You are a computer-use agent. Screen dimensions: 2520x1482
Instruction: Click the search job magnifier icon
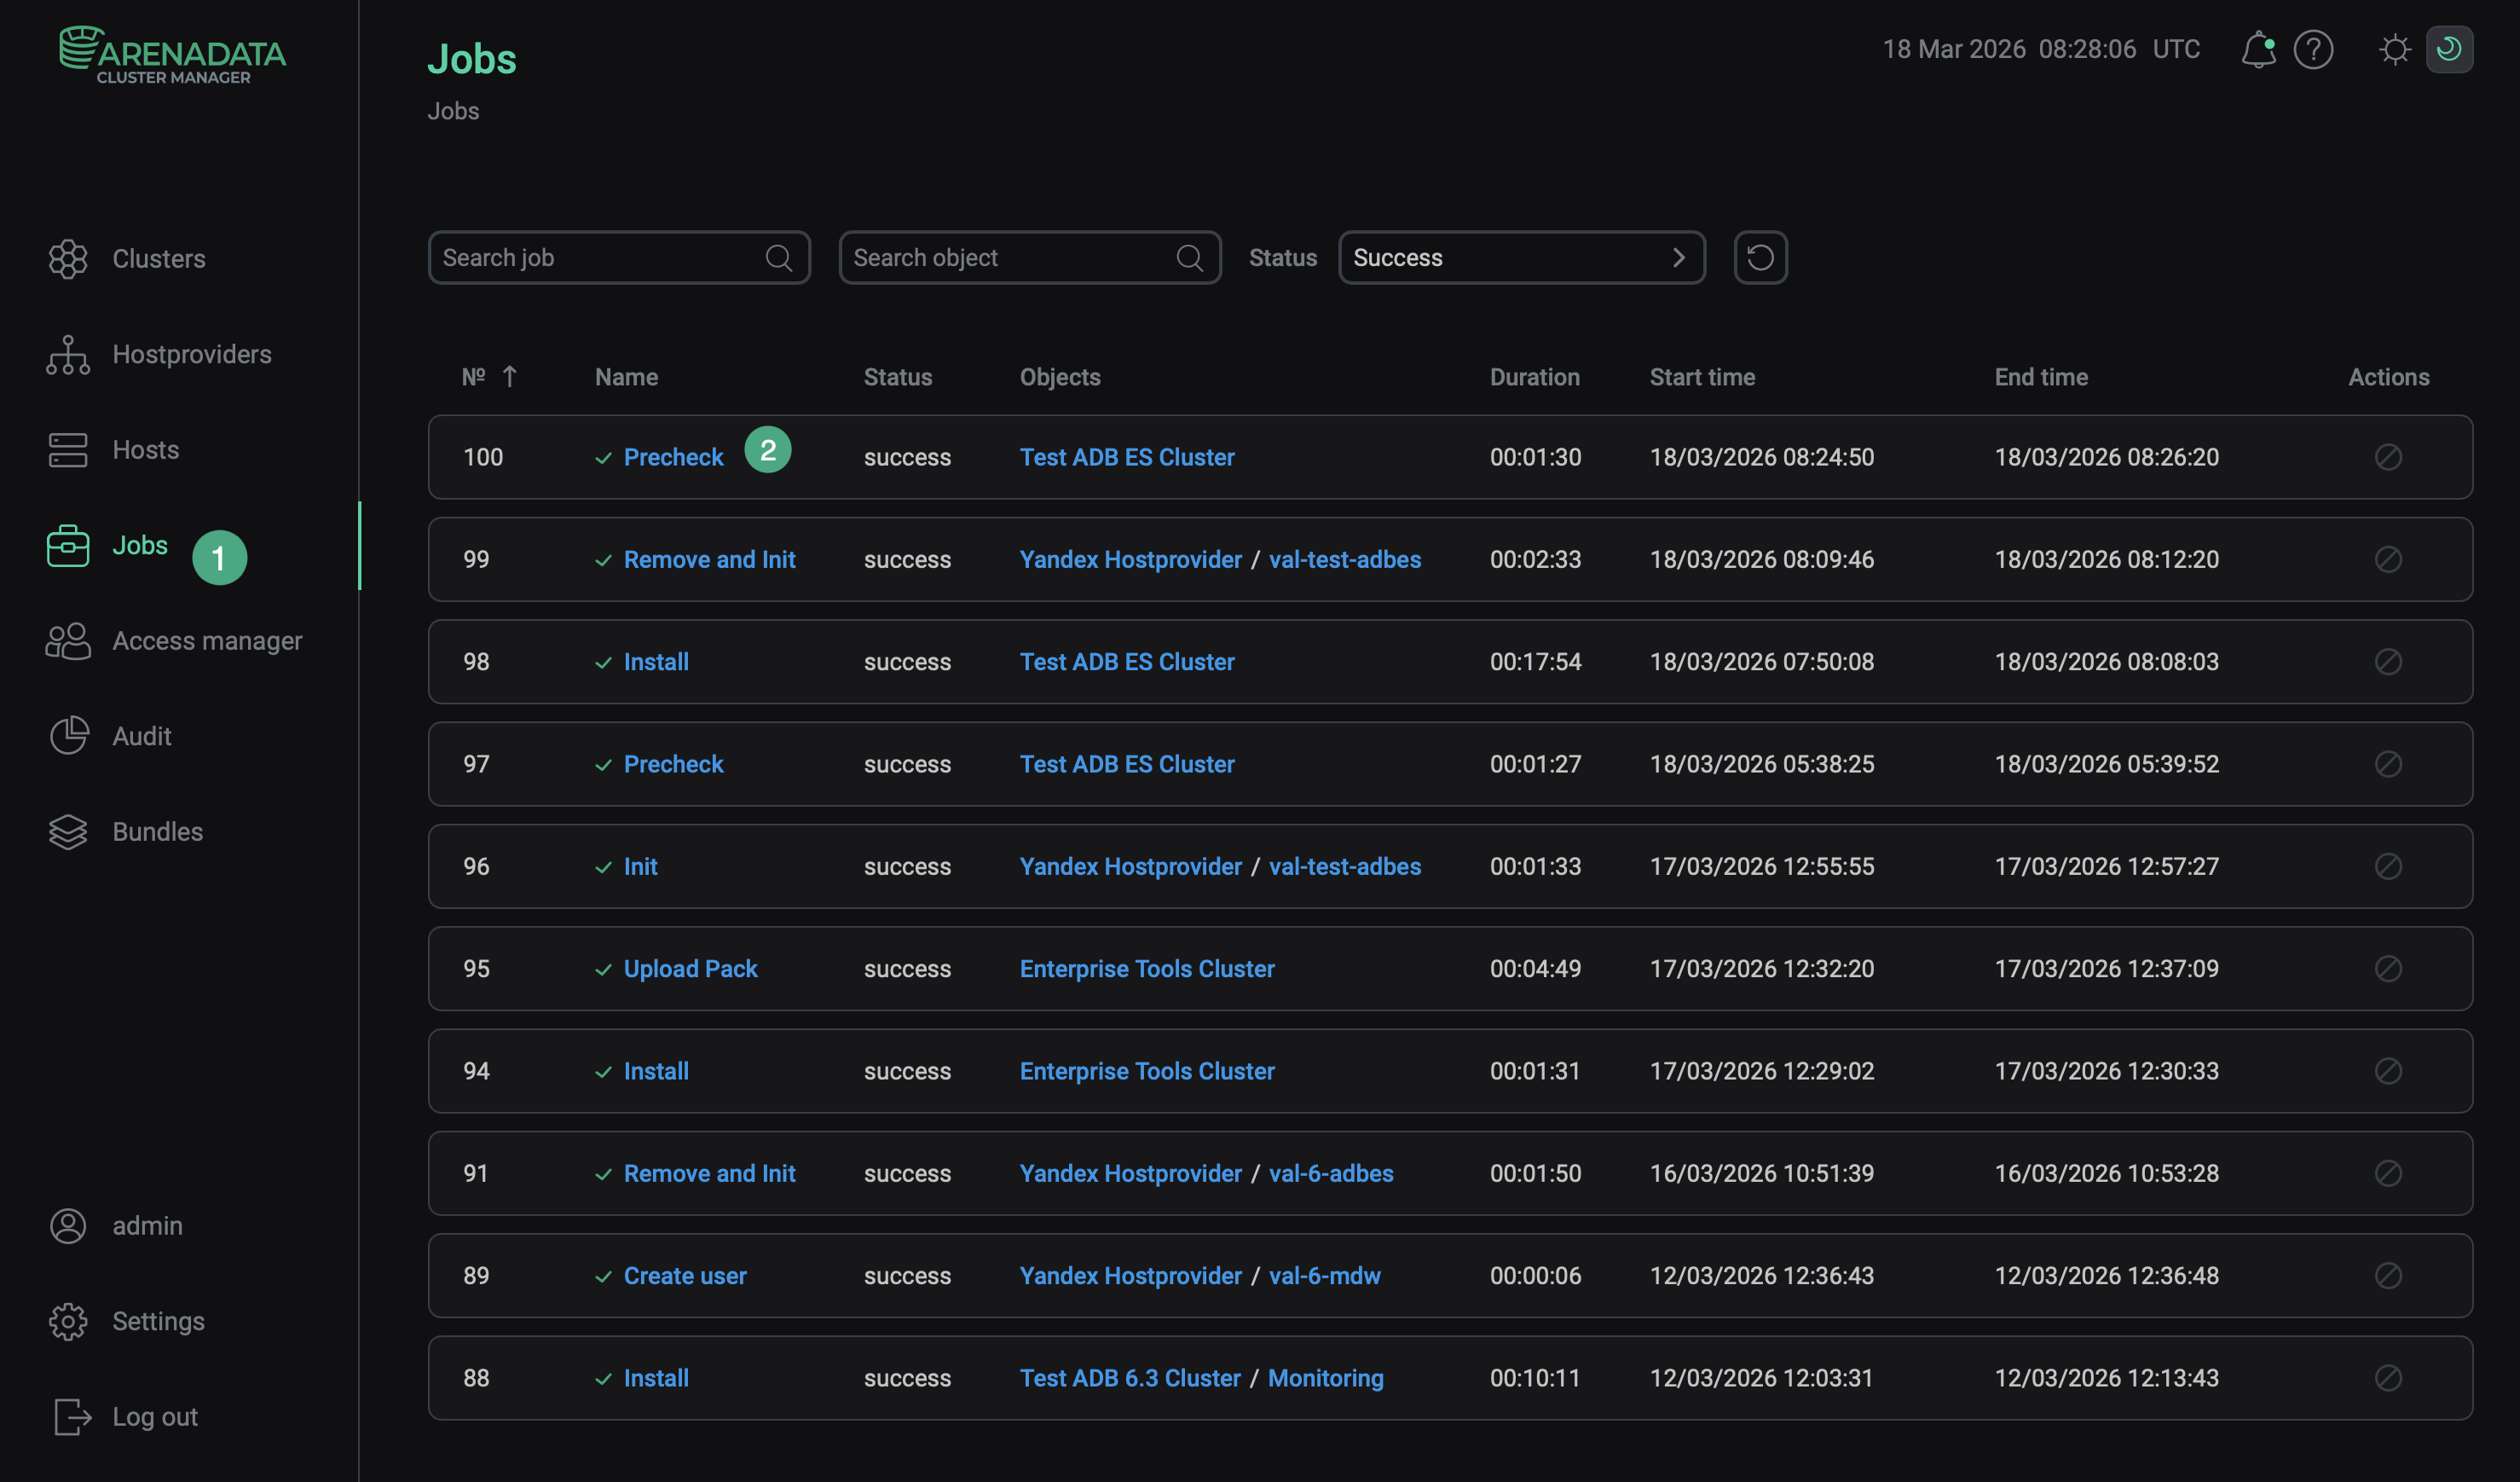(778, 258)
